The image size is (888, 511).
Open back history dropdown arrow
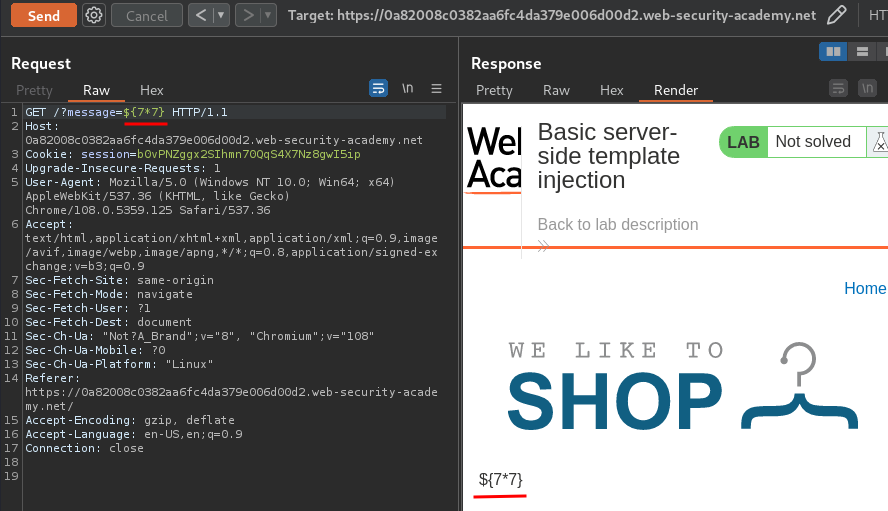(221, 15)
